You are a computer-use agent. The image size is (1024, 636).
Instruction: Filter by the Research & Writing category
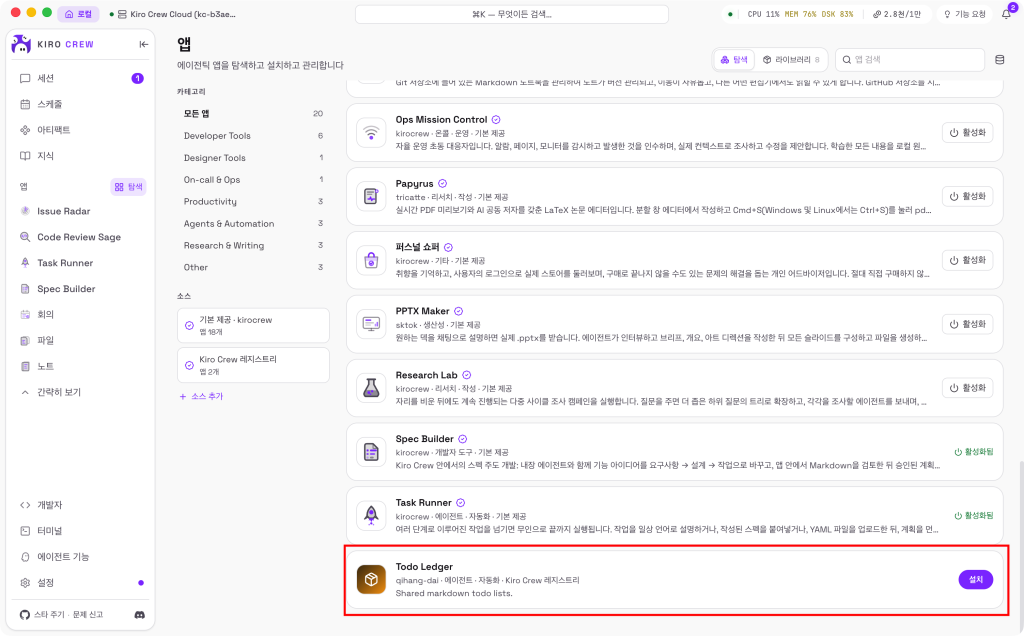(253, 246)
